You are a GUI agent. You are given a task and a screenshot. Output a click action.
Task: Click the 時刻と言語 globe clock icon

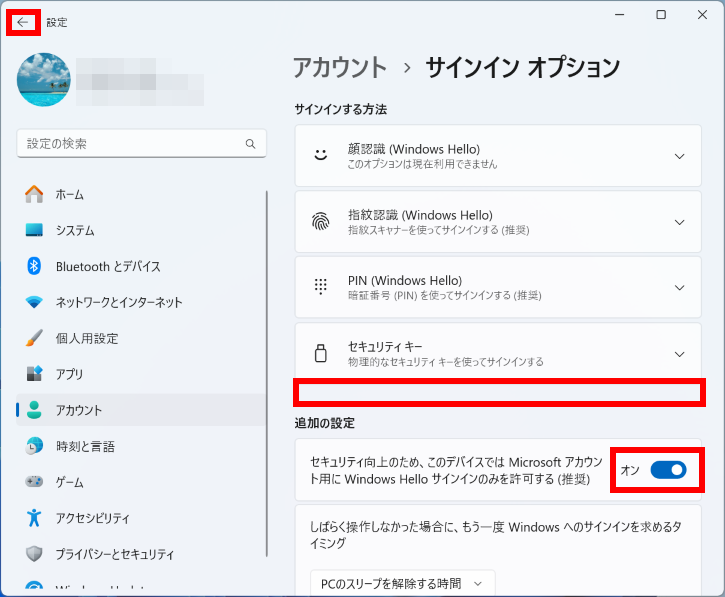(x=34, y=446)
